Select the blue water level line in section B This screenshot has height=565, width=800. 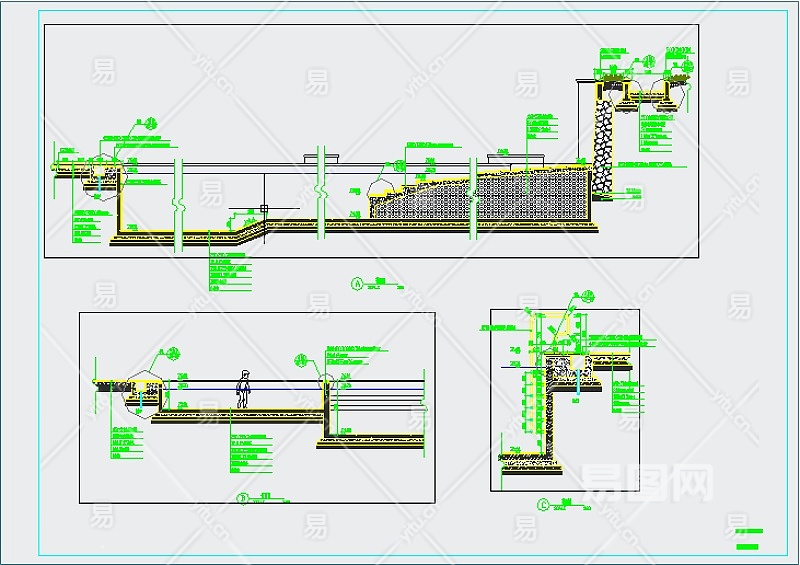[x=293, y=390]
